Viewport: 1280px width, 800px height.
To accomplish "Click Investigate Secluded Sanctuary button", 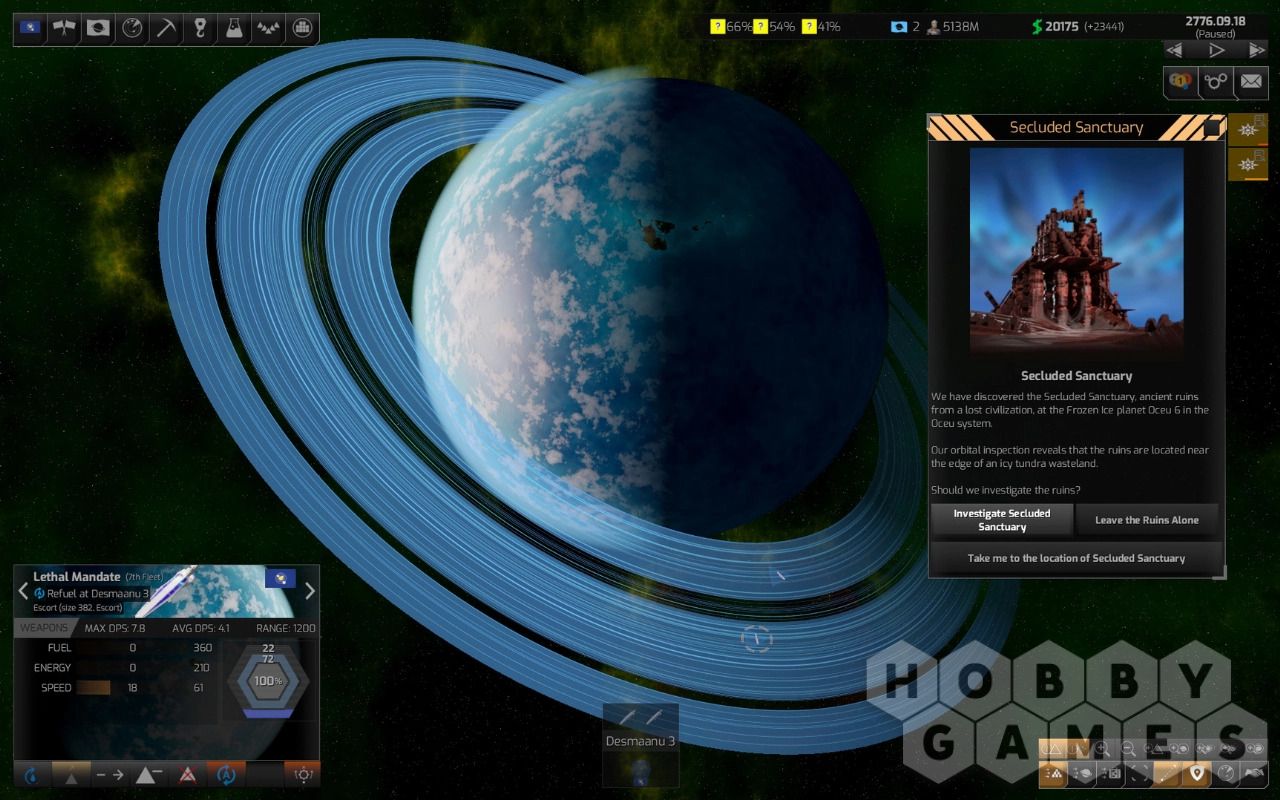I will point(1002,520).
